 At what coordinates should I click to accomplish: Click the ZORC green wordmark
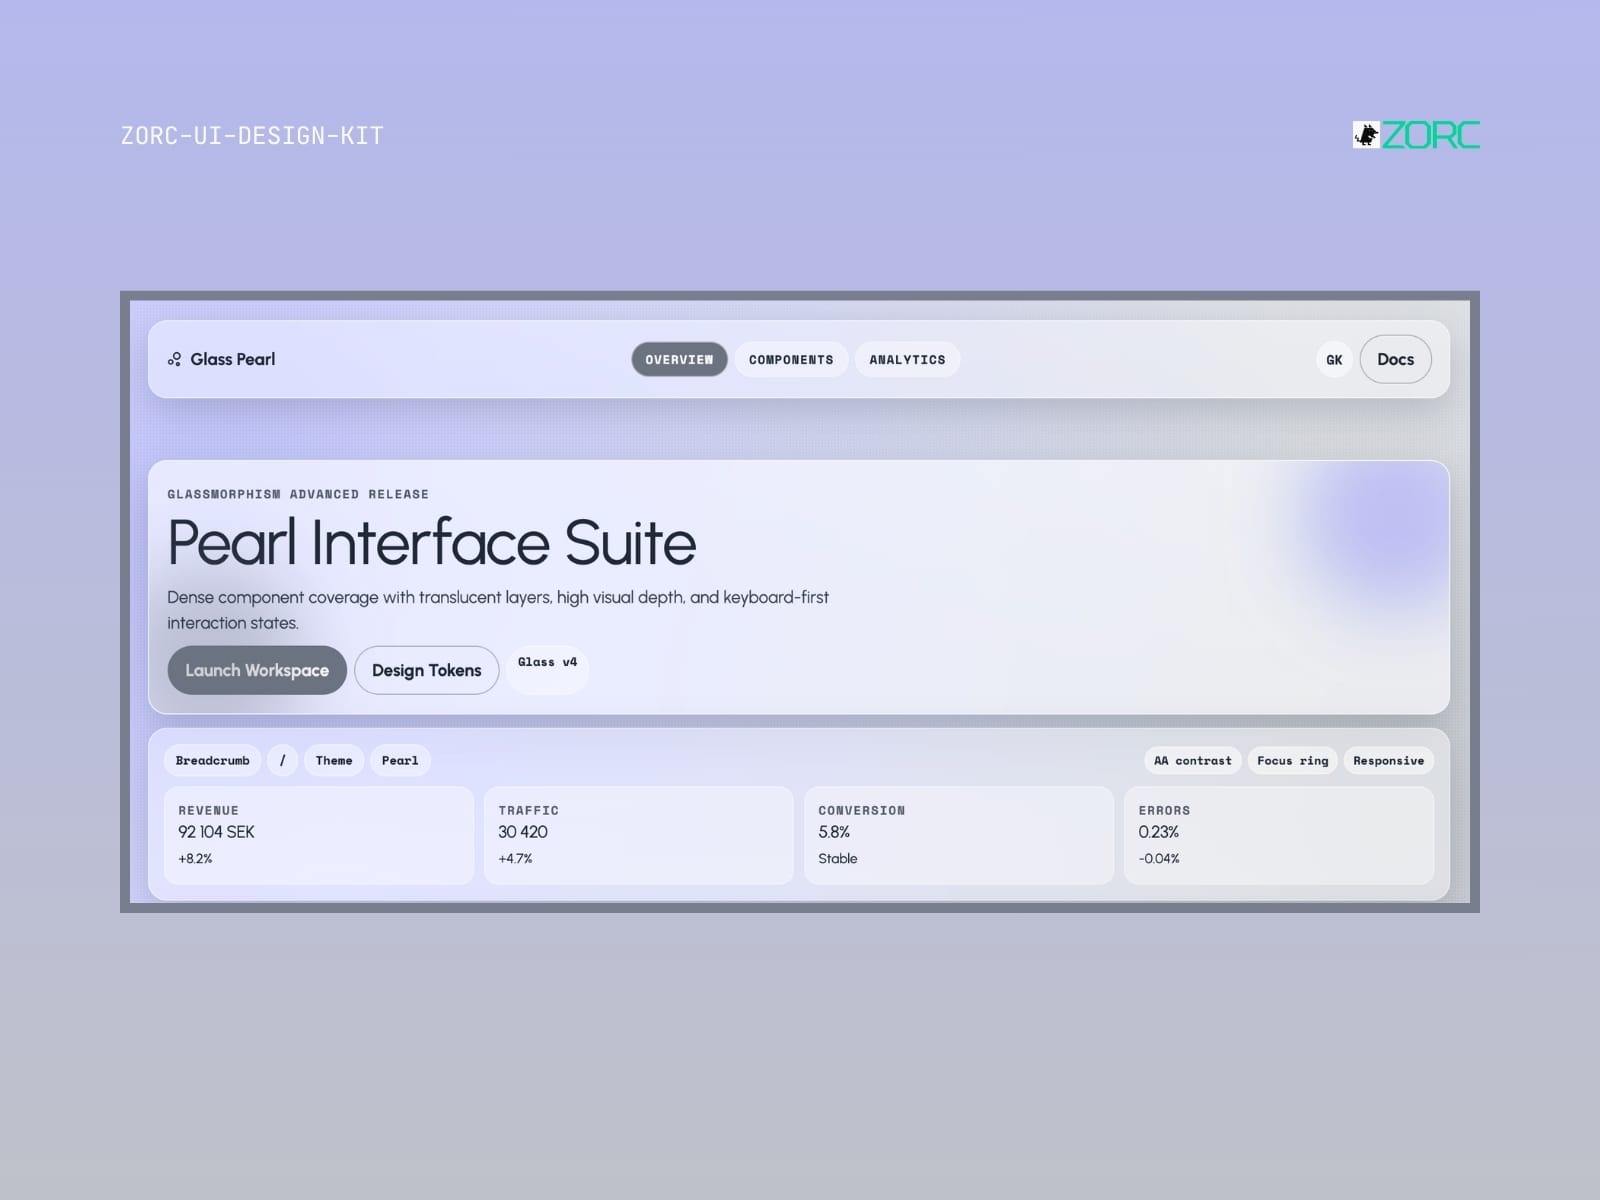(1431, 135)
